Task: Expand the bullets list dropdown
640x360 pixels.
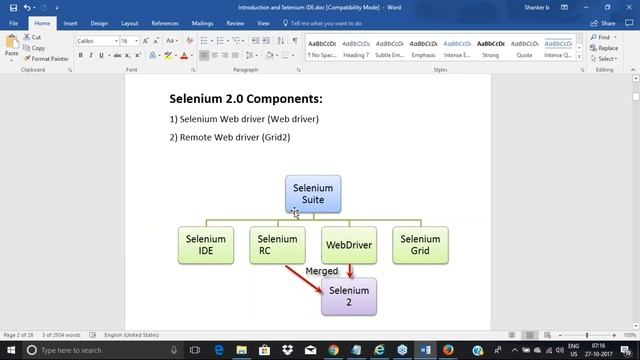Action: (212, 41)
